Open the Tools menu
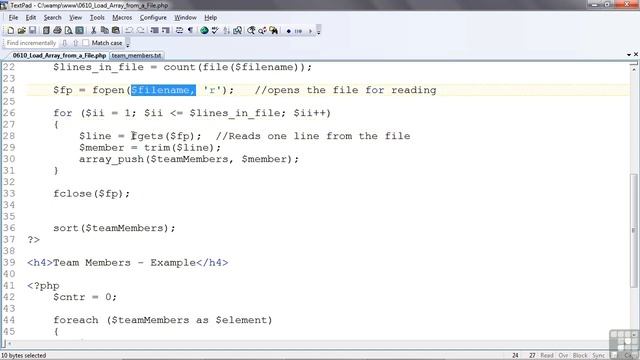The image size is (640, 360). [x=97, y=18]
